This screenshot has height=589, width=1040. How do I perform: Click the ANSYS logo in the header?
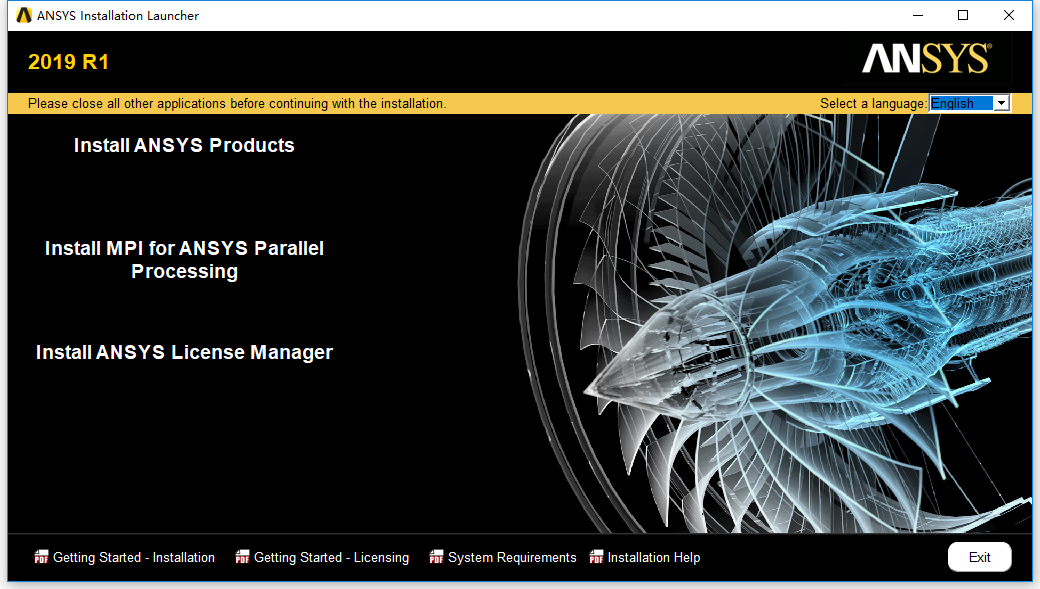click(x=927, y=59)
